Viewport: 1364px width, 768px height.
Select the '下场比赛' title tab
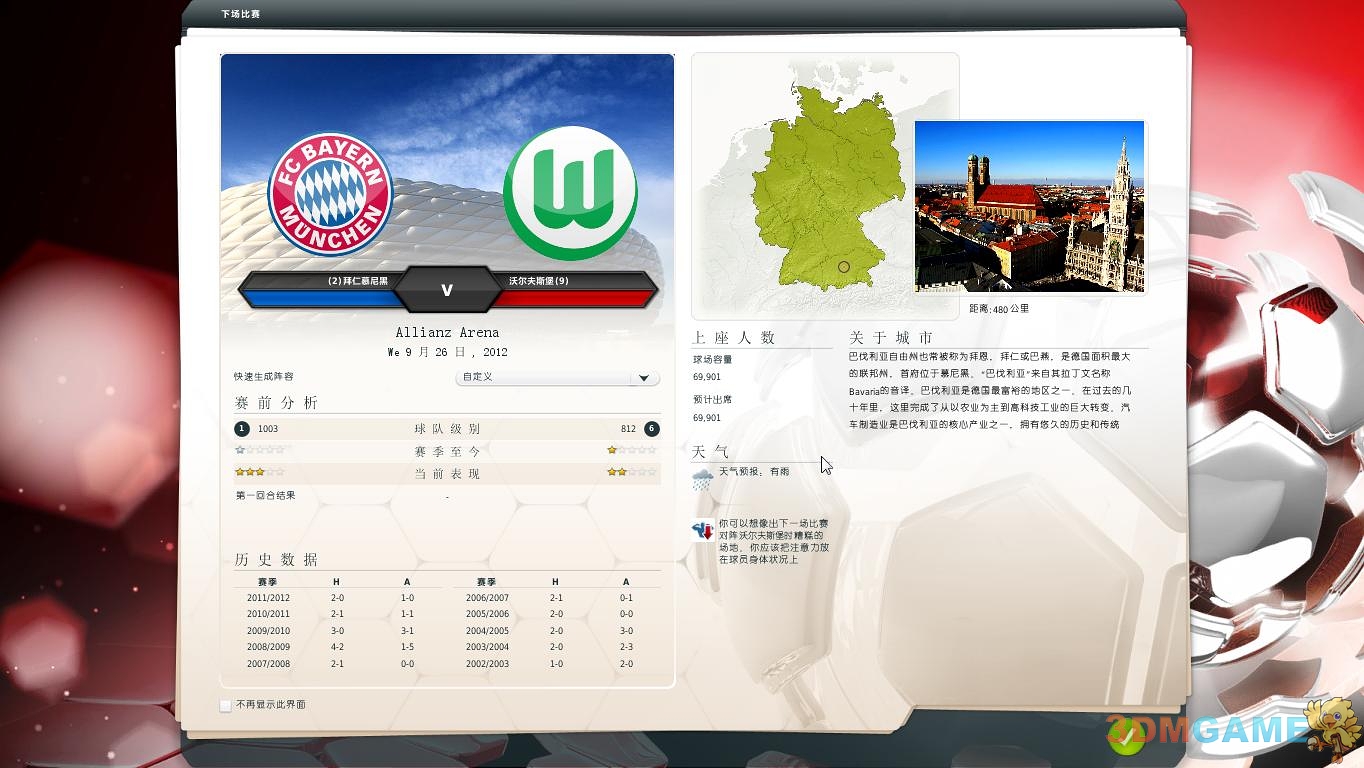pos(240,14)
